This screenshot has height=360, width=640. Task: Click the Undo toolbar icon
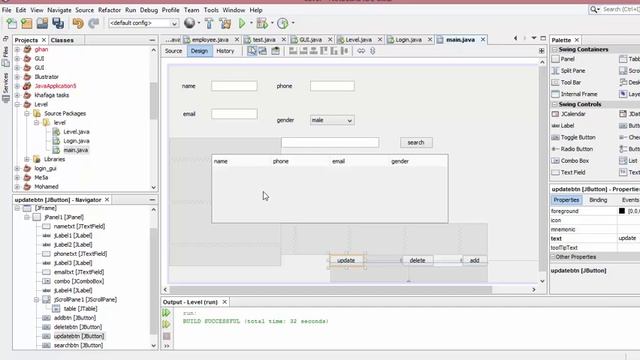[x=78, y=23]
